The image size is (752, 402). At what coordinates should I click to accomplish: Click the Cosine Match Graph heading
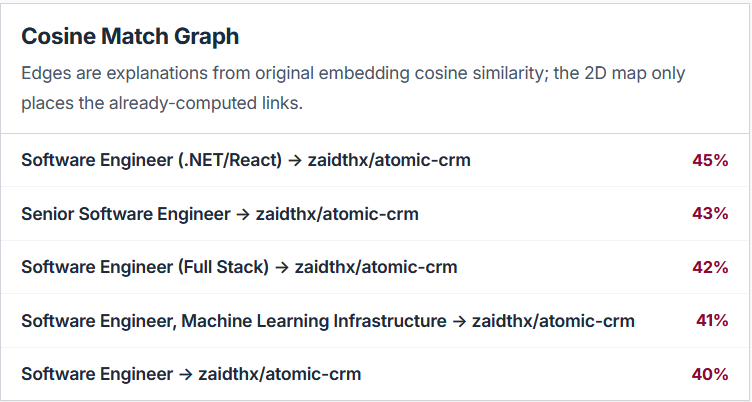tap(130, 36)
